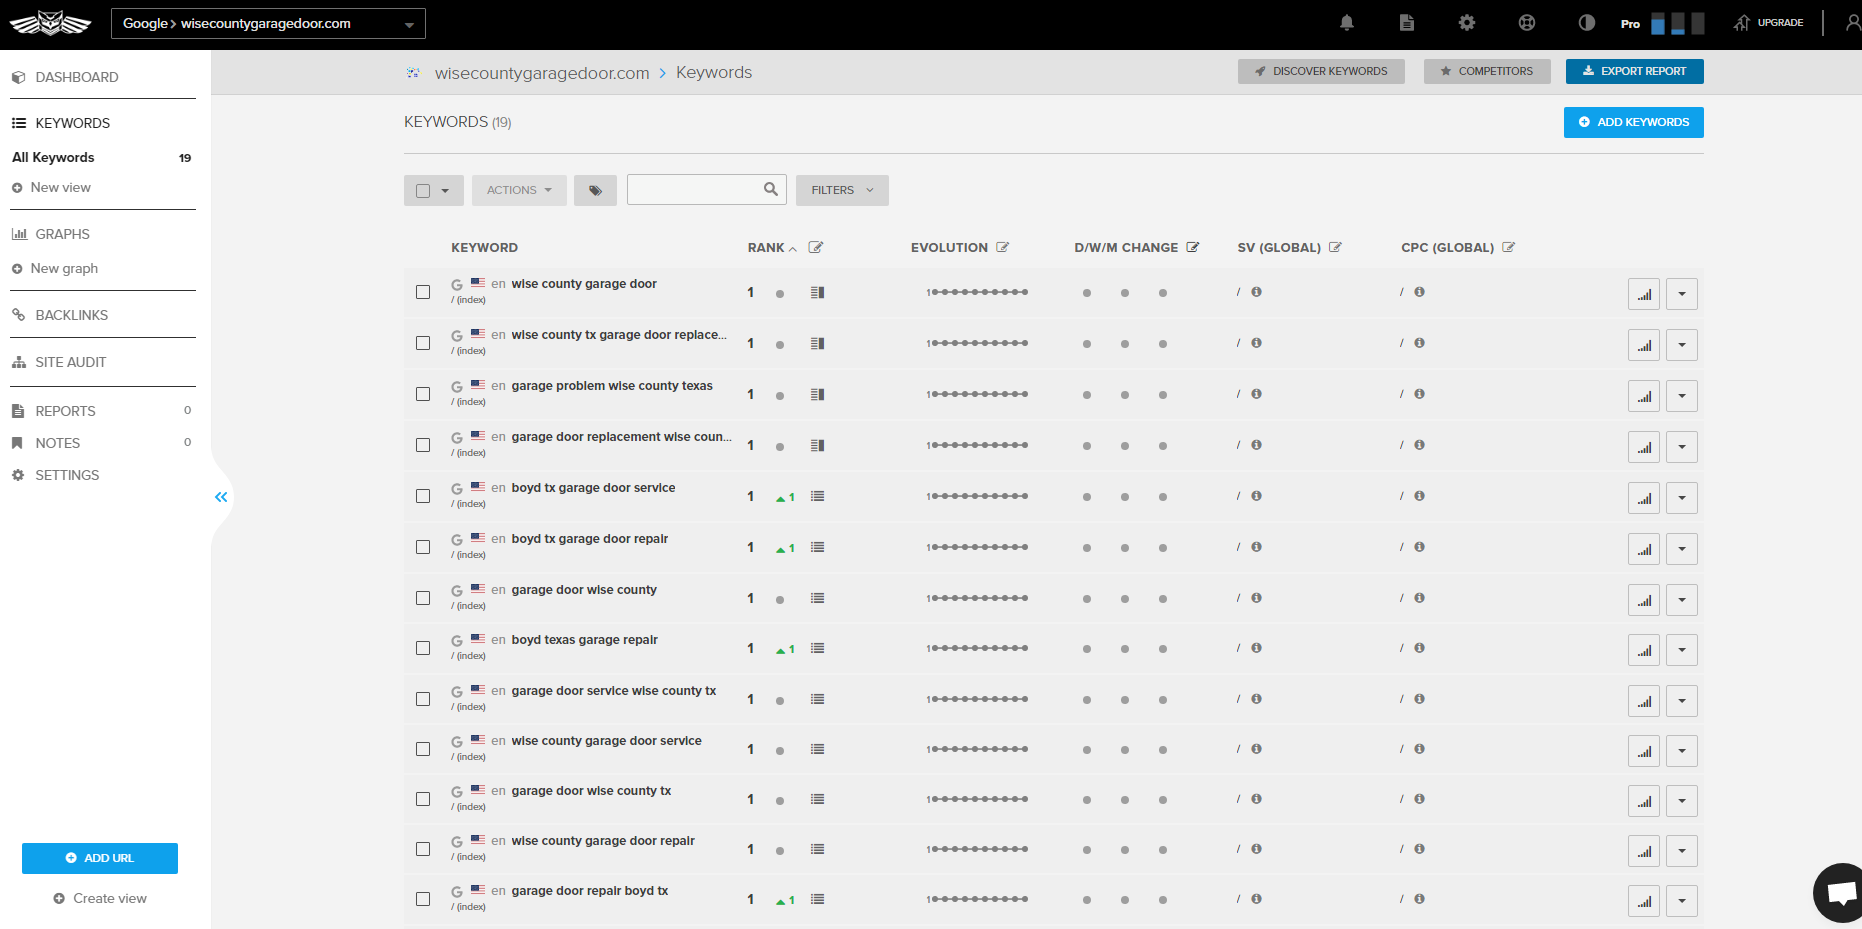Open chart icon for wise county garage door
1862x929 pixels.
(1643, 294)
